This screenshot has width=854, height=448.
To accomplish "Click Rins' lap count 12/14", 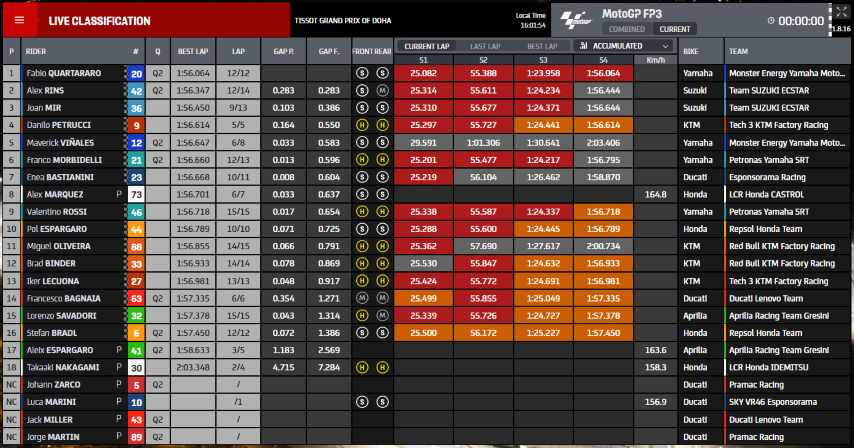I will tap(238, 90).
